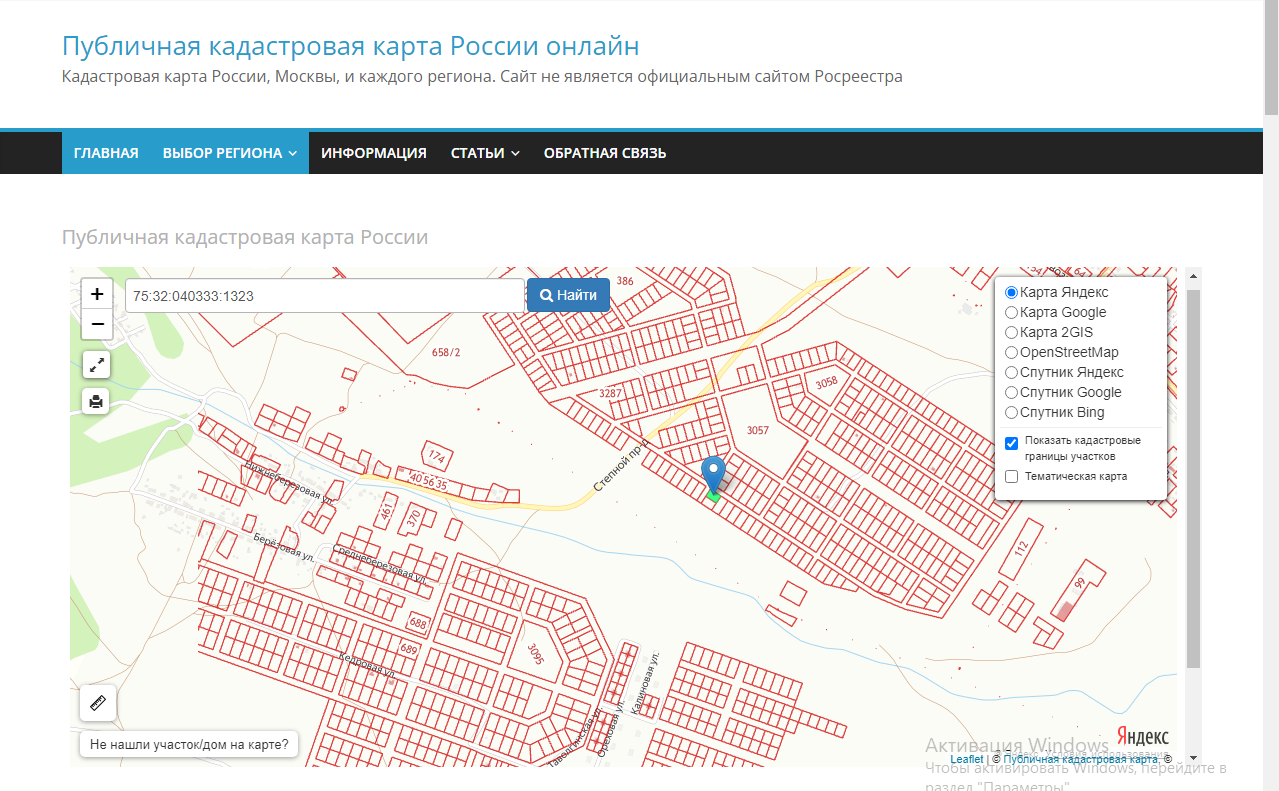Open the Главная menu item
Viewport: 1279px width, 791px height.
pyautogui.click(x=106, y=153)
